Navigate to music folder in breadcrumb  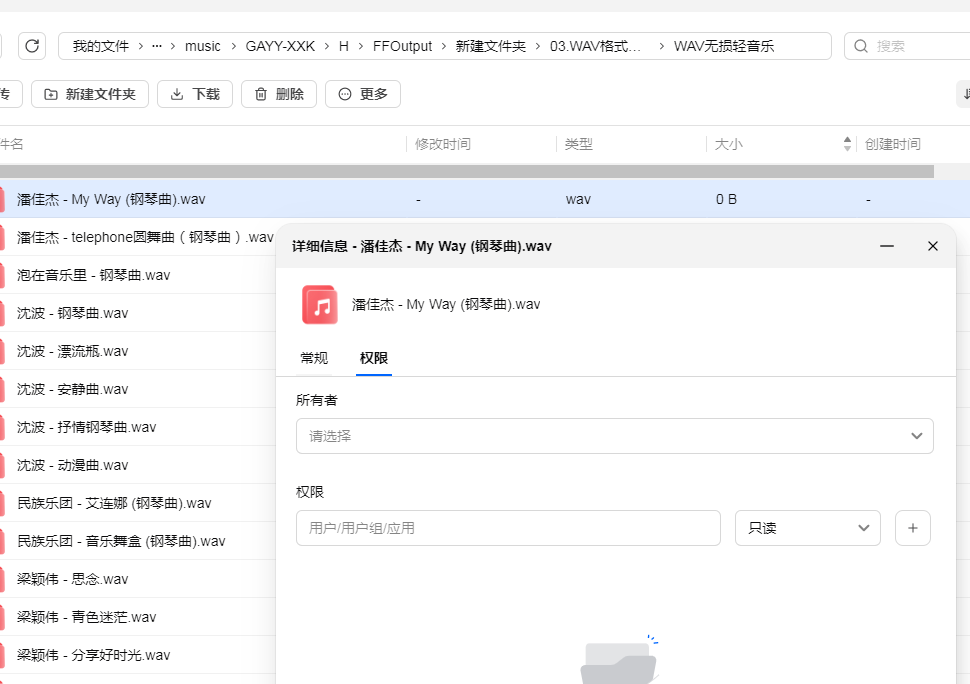tap(202, 46)
